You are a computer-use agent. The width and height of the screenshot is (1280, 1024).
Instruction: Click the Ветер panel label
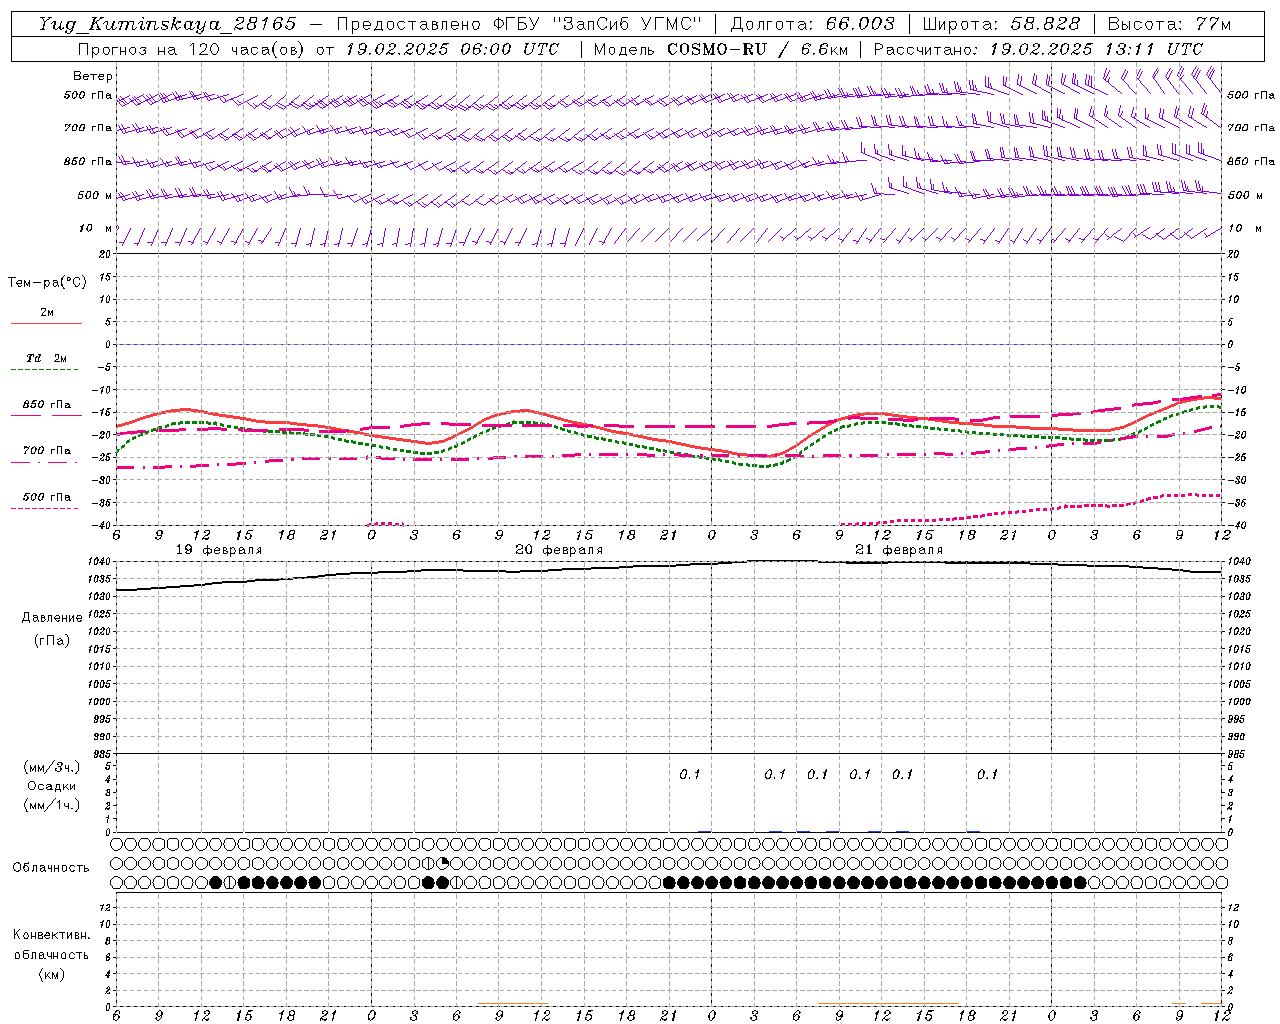[x=92, y=76]
